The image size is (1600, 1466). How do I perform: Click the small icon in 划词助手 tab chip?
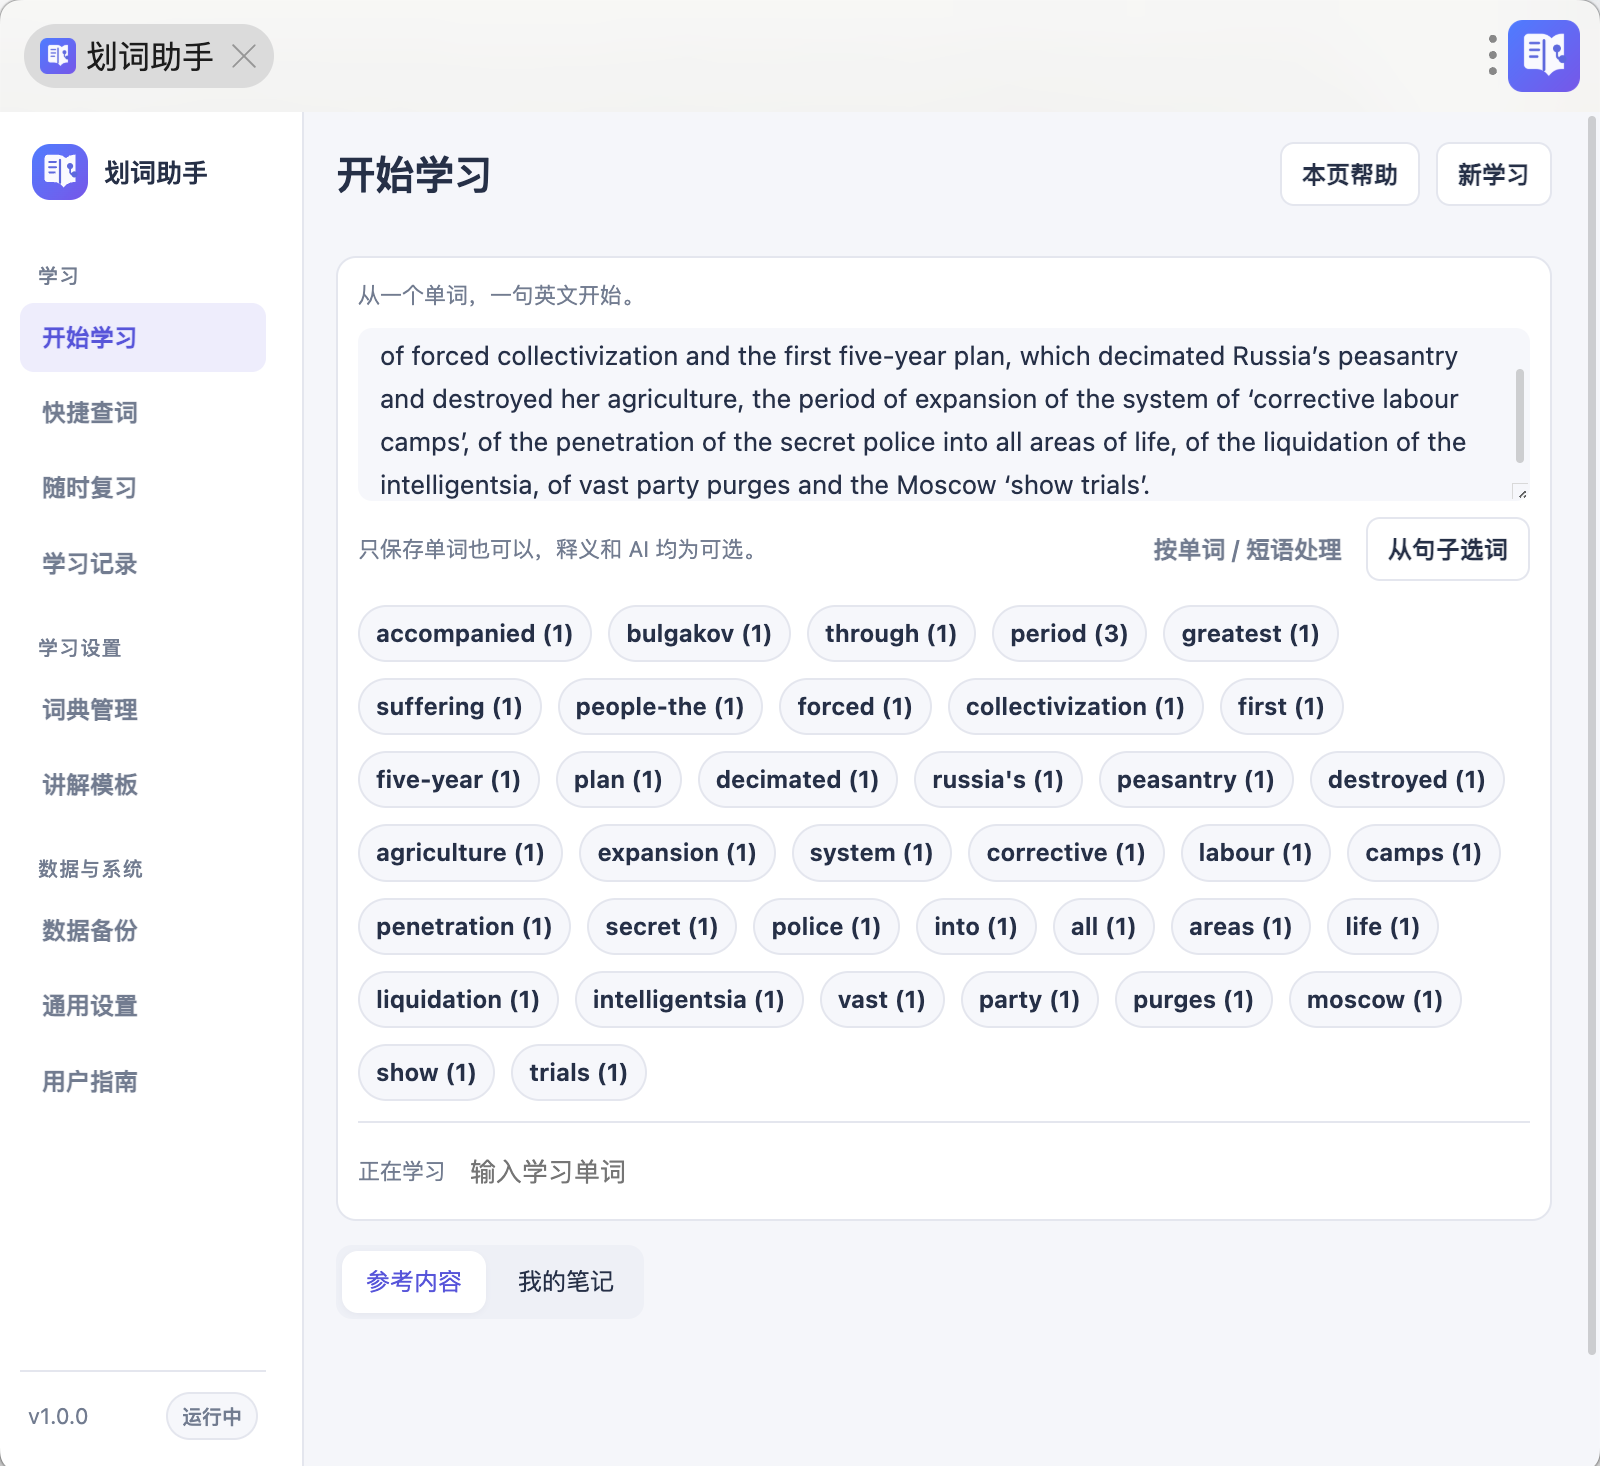58,56
